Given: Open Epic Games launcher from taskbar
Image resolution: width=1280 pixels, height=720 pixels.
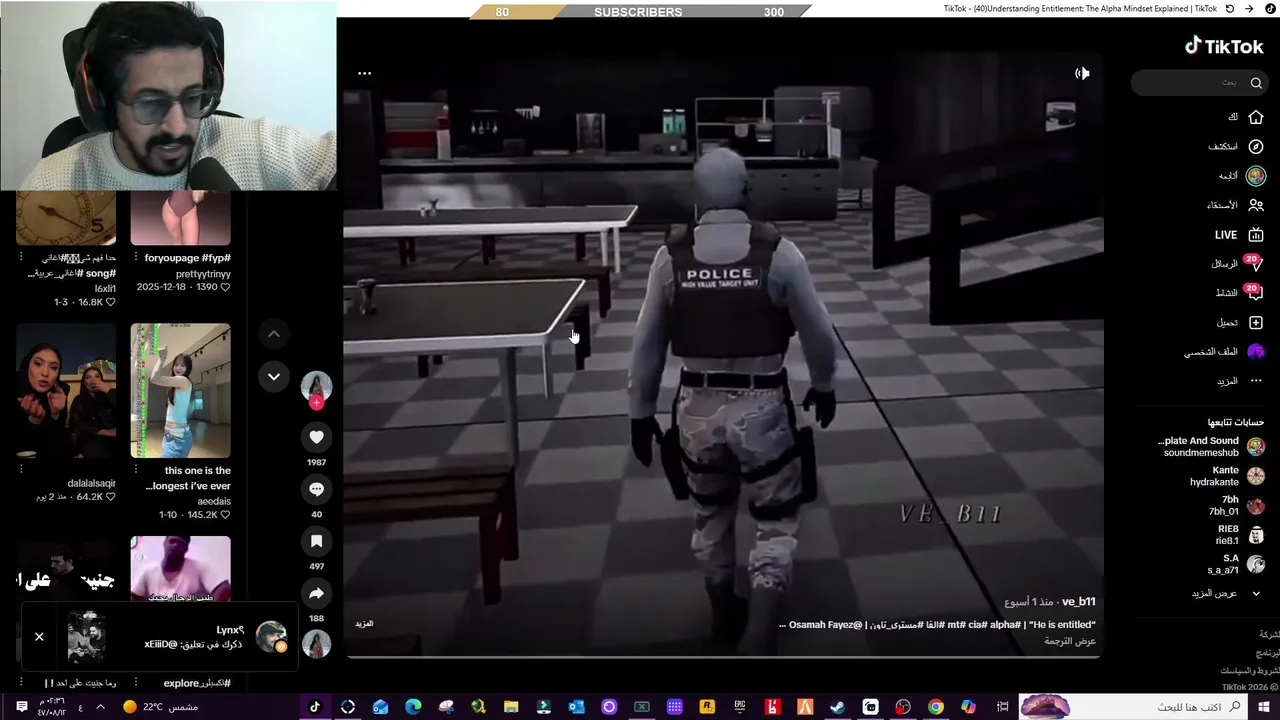Looking at the screenshot, I should (x=740, y=707).
